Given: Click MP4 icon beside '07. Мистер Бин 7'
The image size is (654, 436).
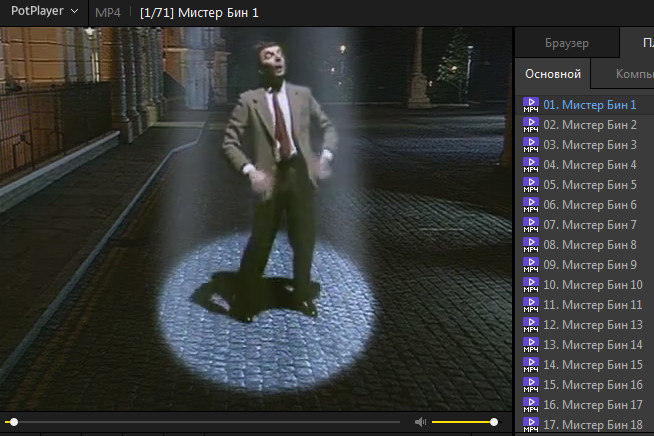Looking at the screenshot, I should tap(531, 225).
